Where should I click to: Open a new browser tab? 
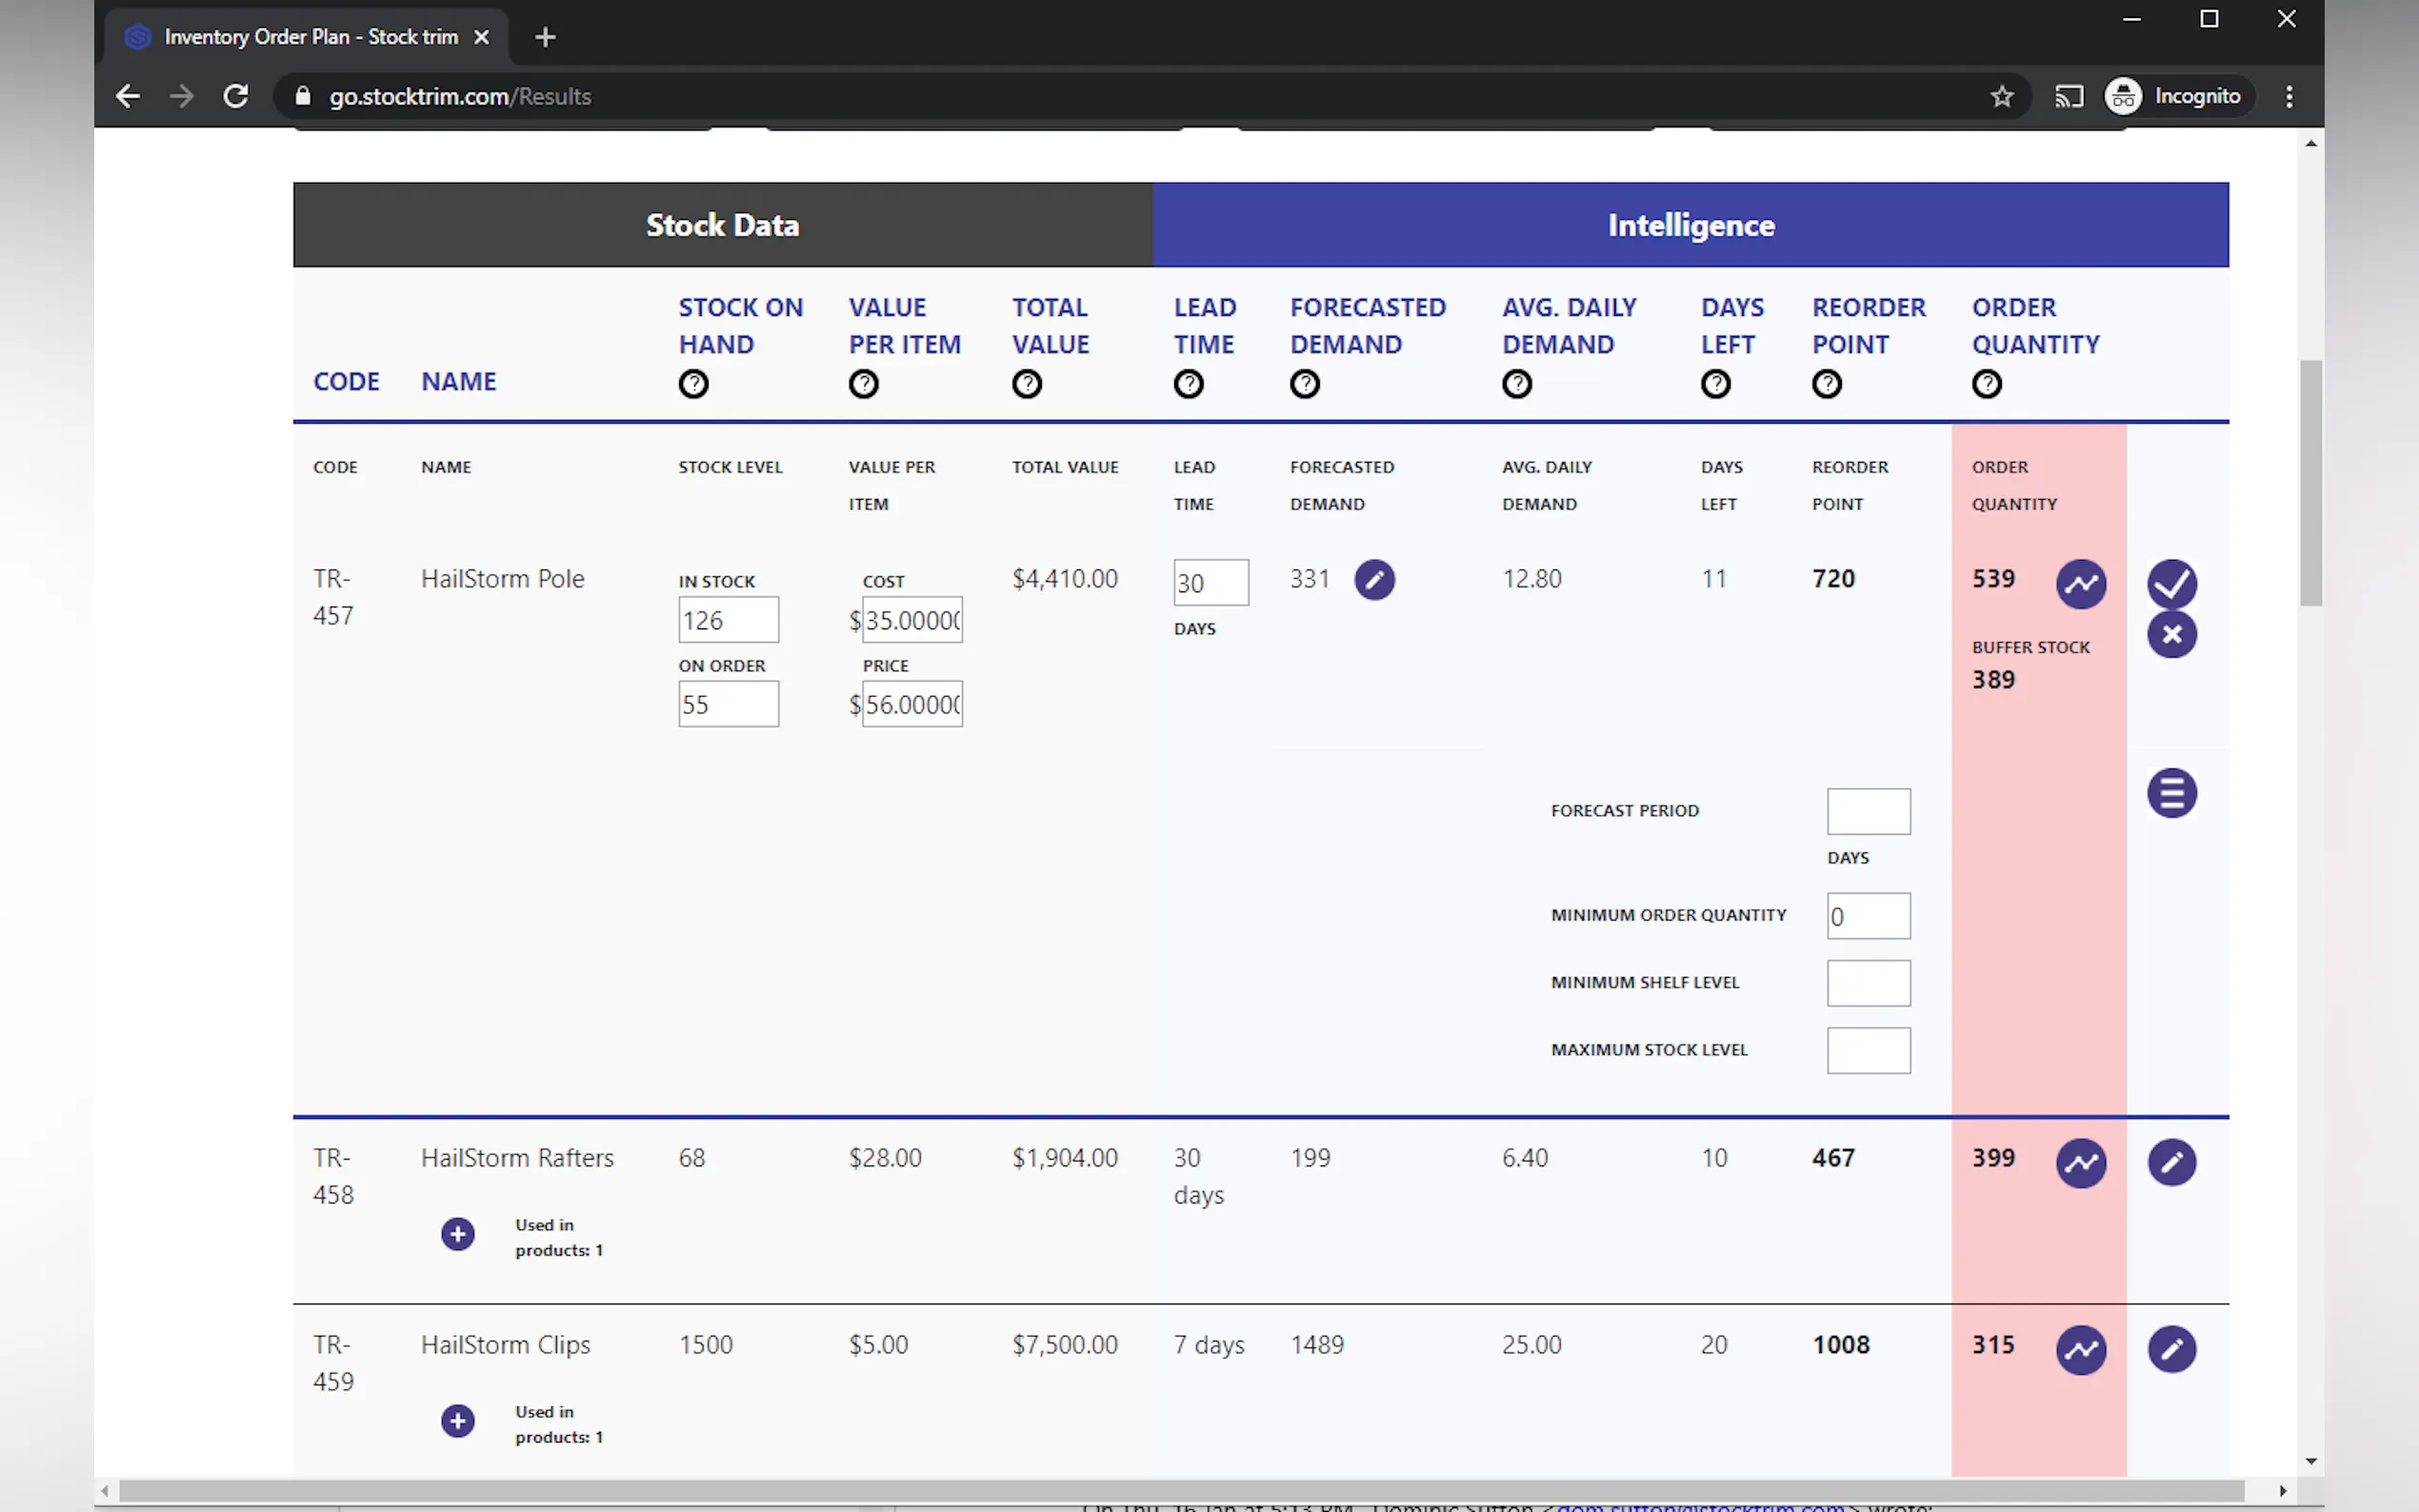pos(545,37)
